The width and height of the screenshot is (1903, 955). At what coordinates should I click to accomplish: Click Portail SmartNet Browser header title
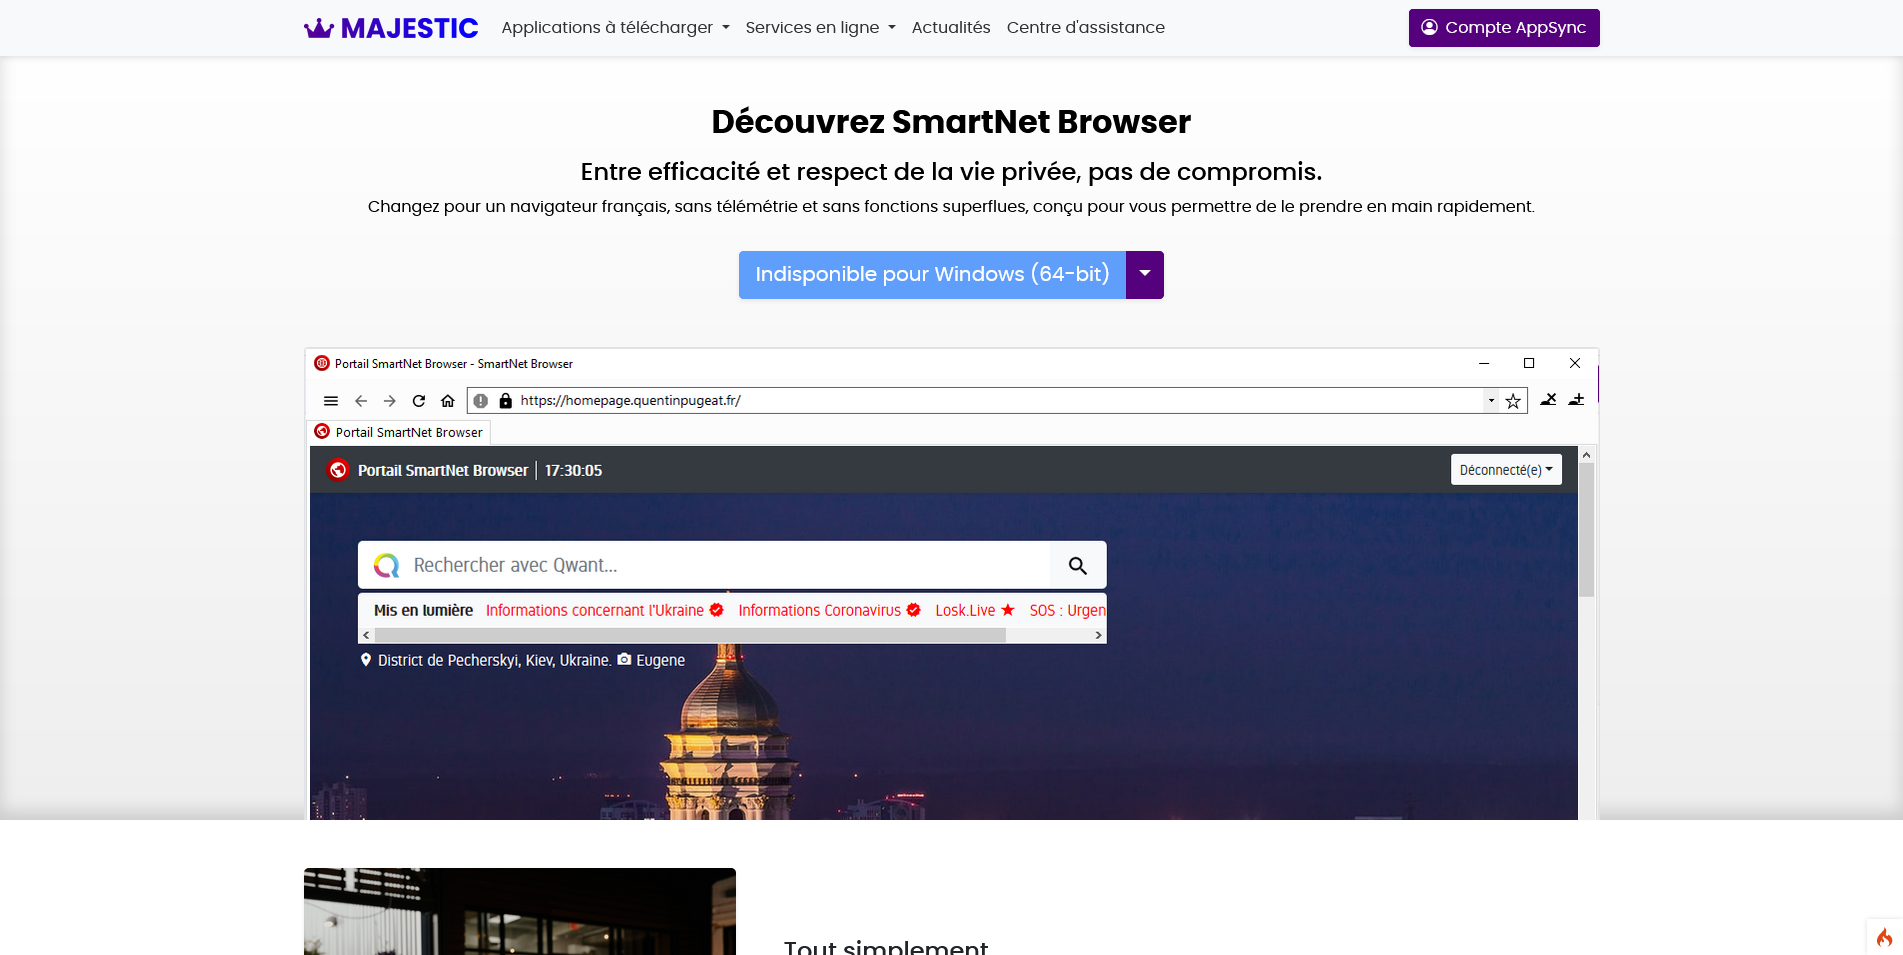click(443, 470)
